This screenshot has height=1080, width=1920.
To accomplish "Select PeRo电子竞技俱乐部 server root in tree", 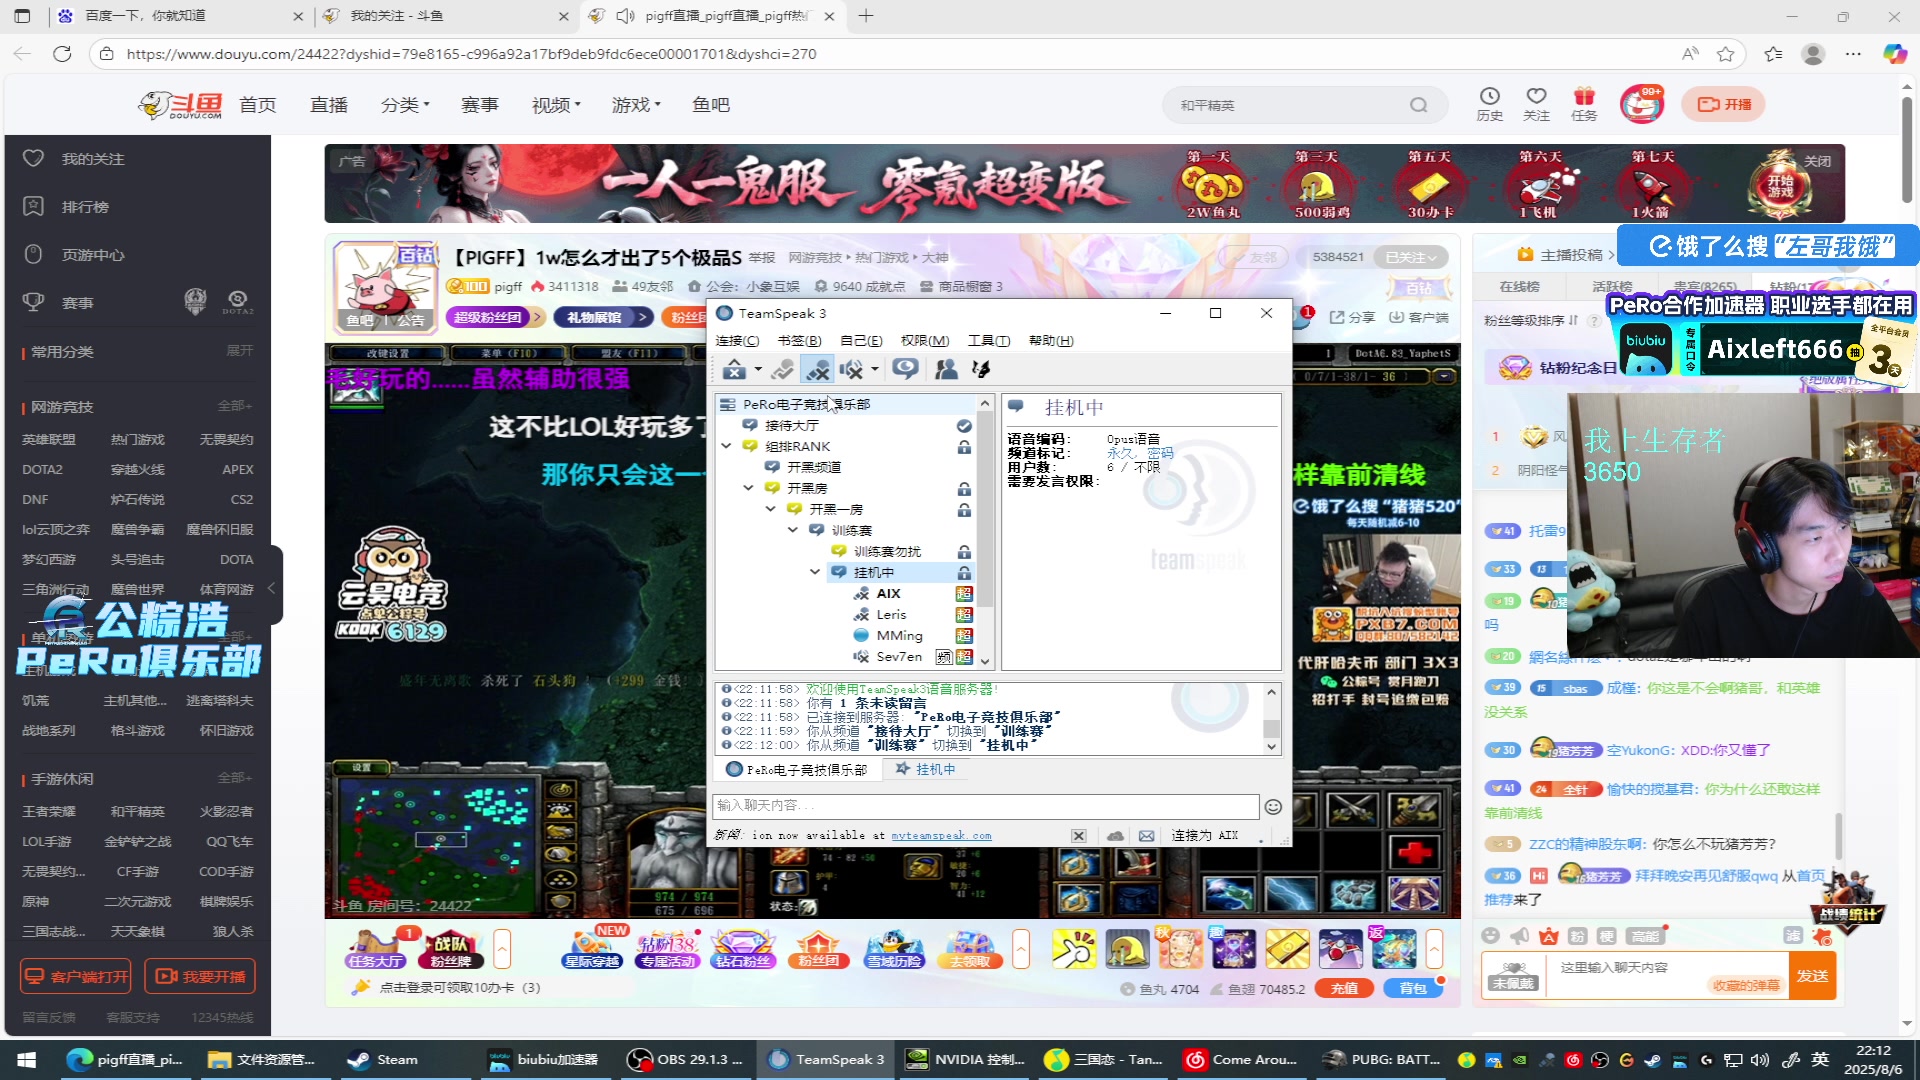I will (x=806, y=404).
